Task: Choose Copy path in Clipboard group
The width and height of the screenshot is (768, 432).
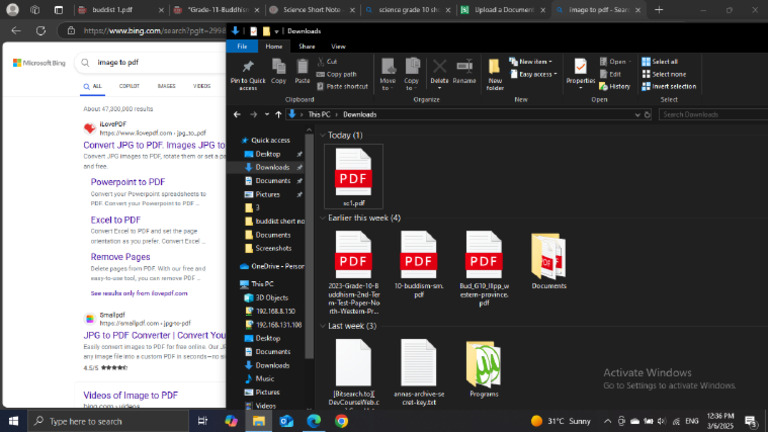Action: [336, 74]
